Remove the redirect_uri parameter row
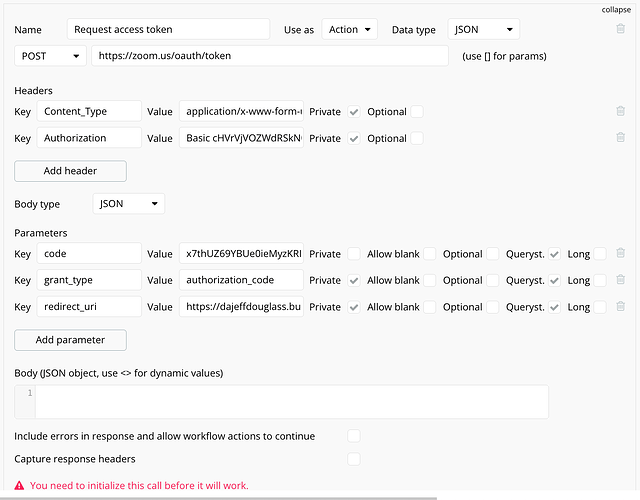The width and height of the screenshot is (640, 500). click(621, 307)
